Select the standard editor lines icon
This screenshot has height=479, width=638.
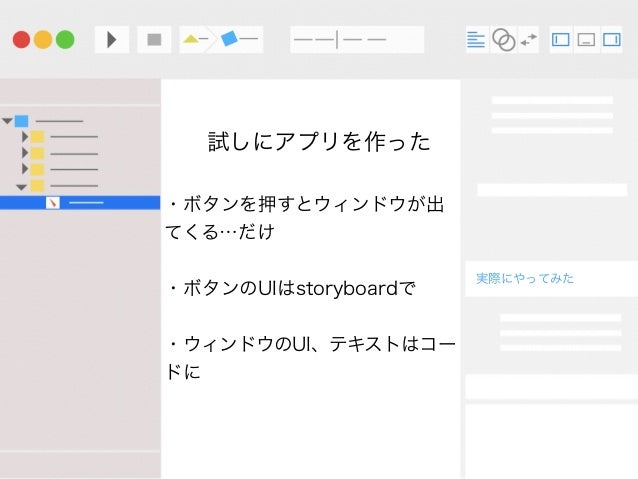click(x=476, y=40)
